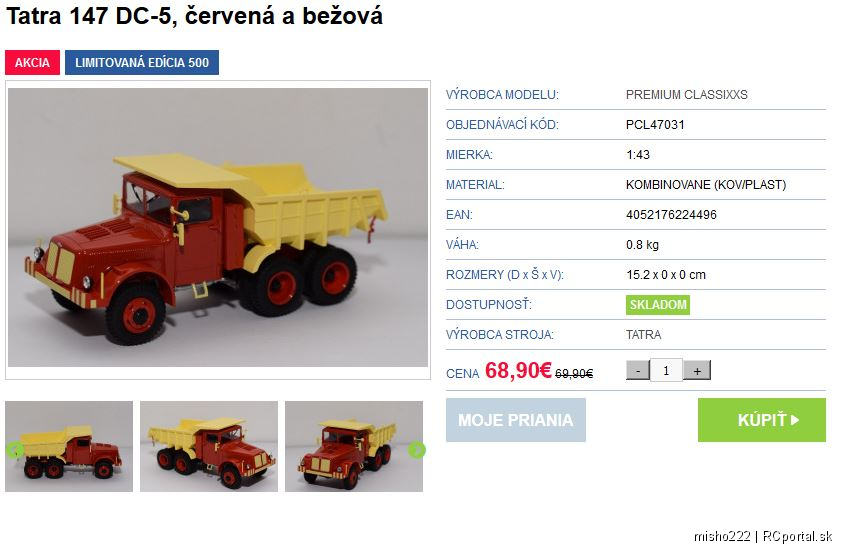Click the red 68,90€ sale price

(x=518, y=370)
